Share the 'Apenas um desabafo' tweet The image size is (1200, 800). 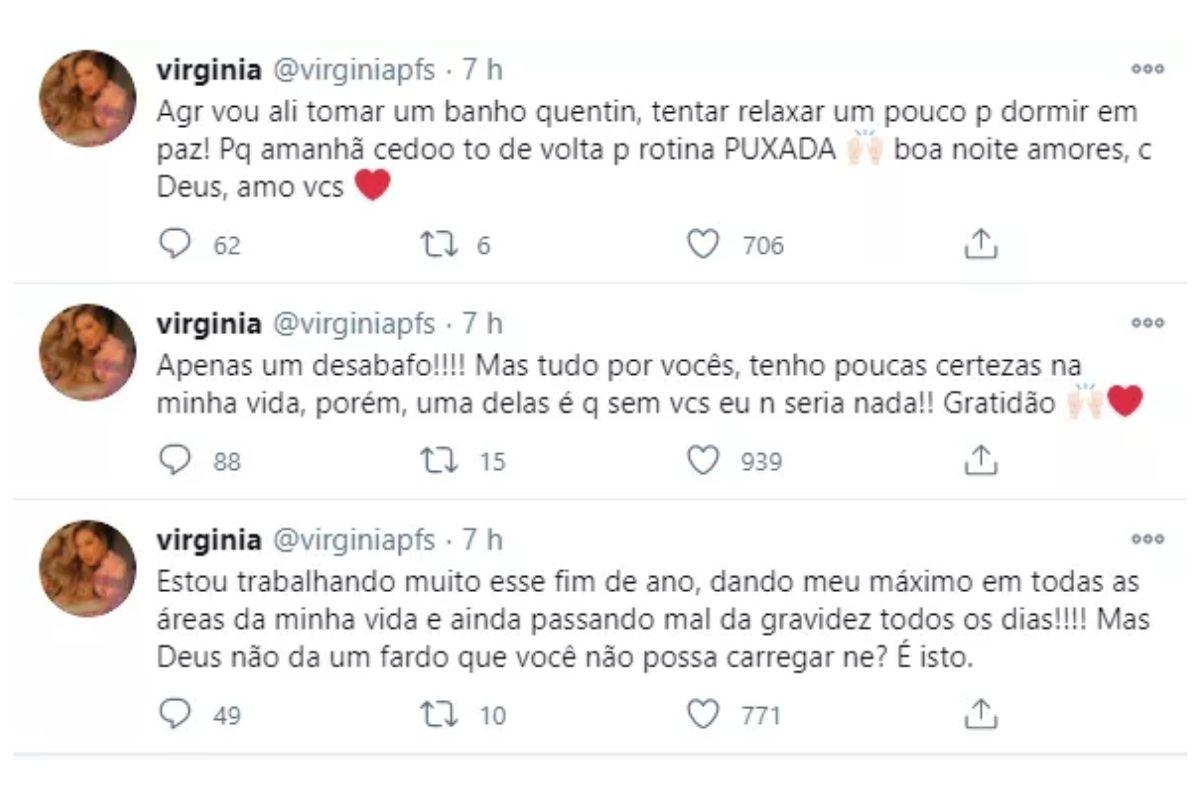click(x=981, y=461)
